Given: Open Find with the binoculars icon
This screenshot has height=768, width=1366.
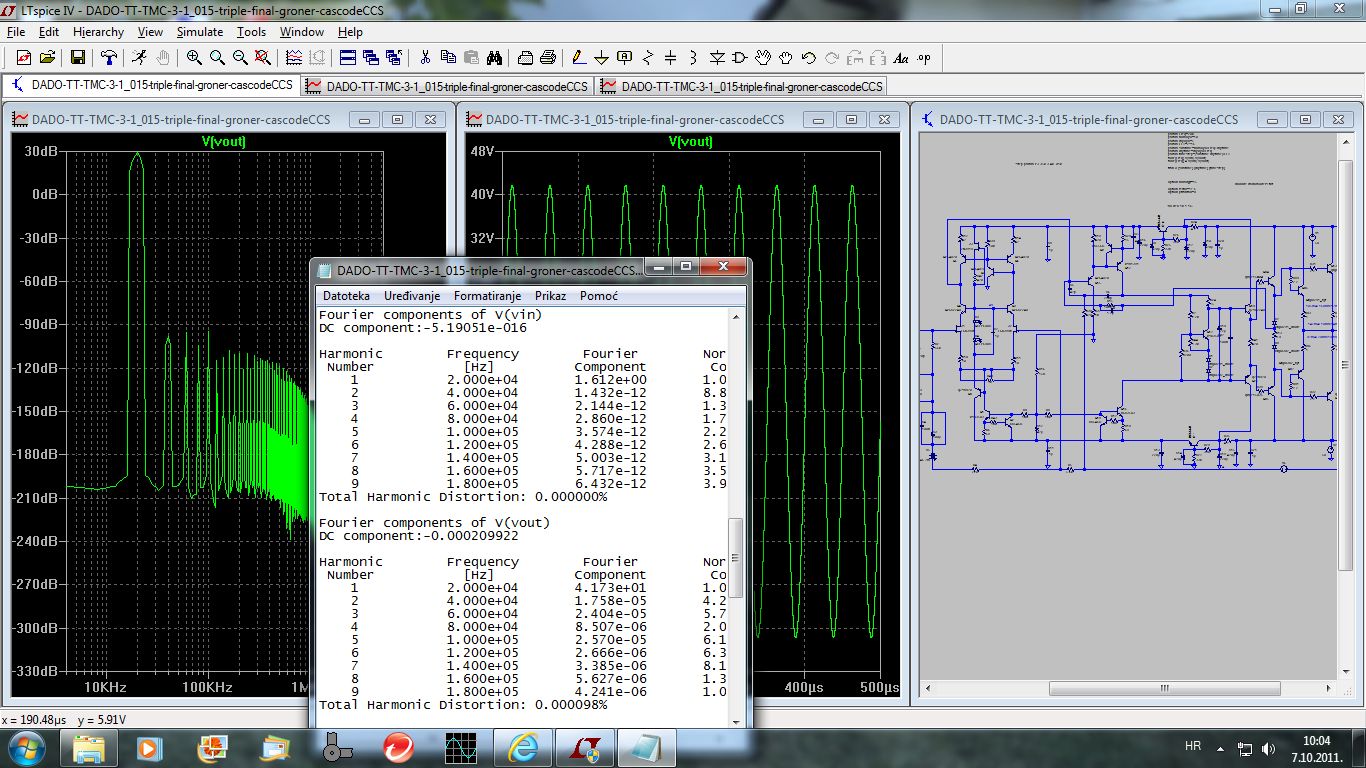Looking at the screenshot, I should point(495,57).
